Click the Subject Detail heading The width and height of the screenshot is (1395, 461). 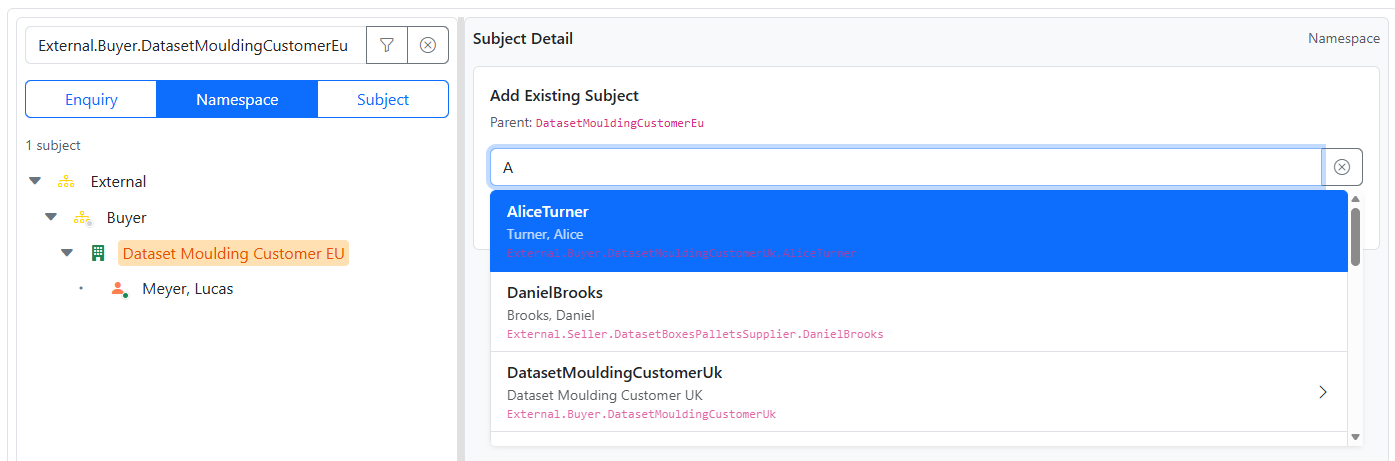tap(523, 39)
